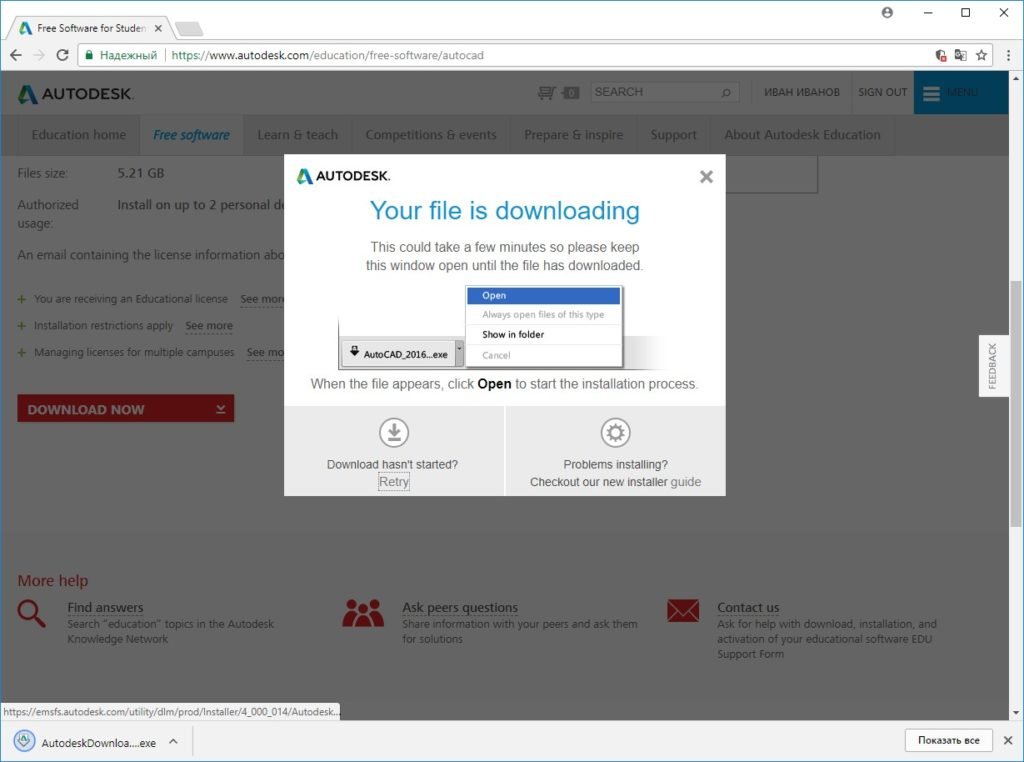Open downloaded AutodeskDownloa....exe file
This screenshot has height=762, width=1024.
tap(86, 742)
